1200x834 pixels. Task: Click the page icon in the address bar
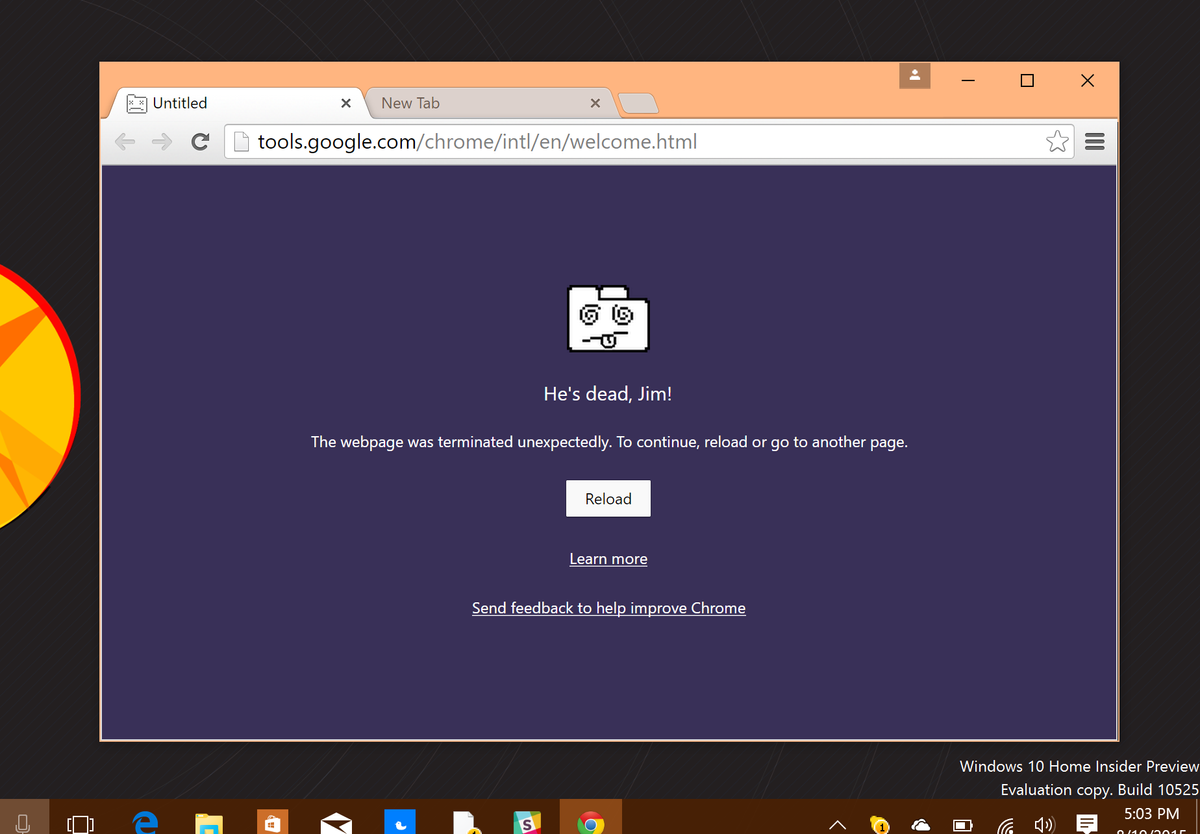coord(240,141)
